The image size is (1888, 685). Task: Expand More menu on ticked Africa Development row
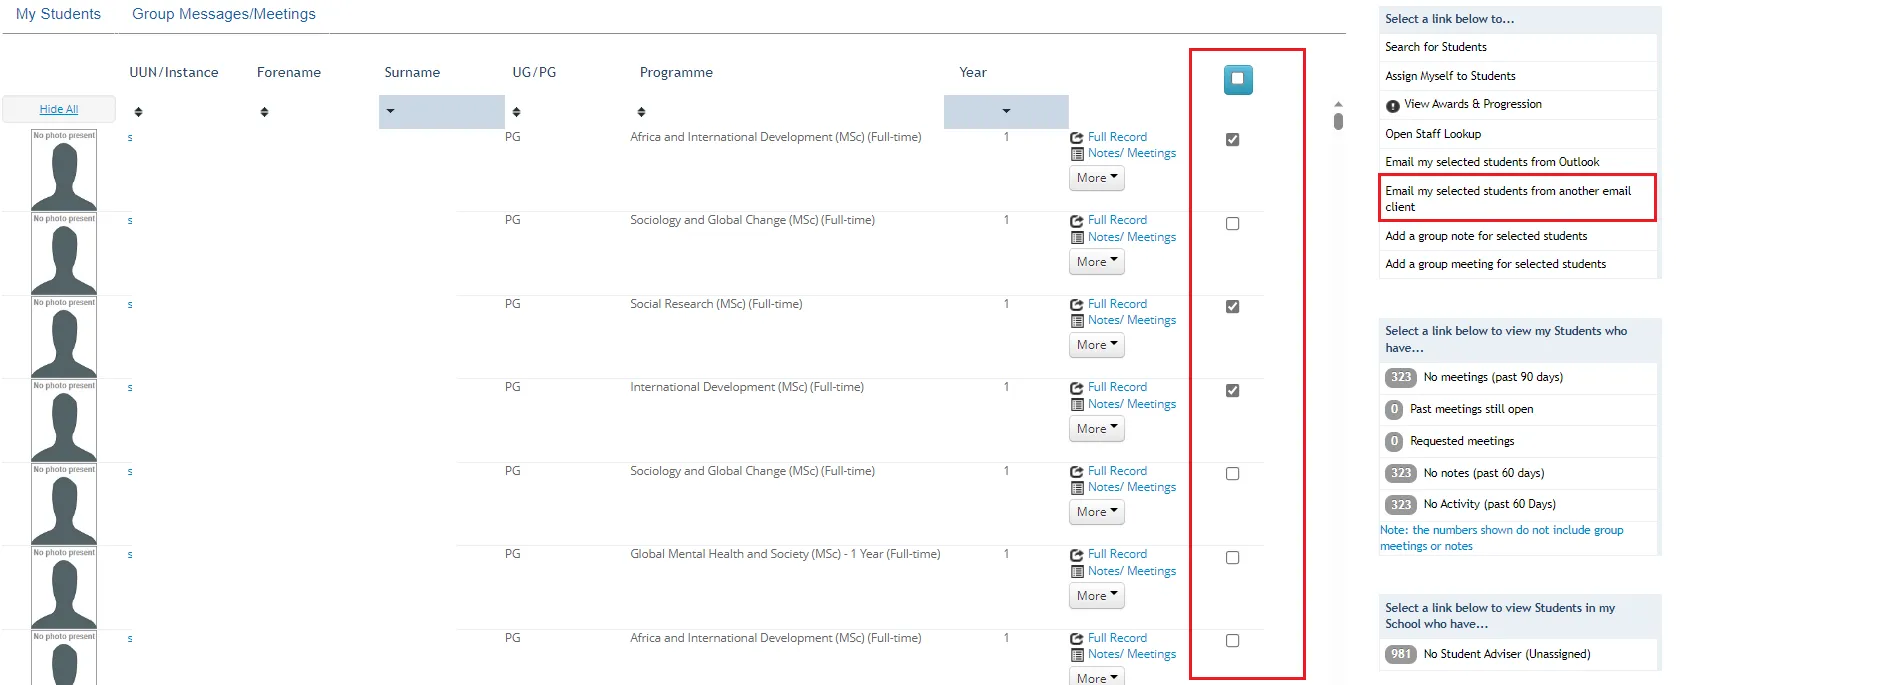pyautogui.click(x=1097, y=178)
